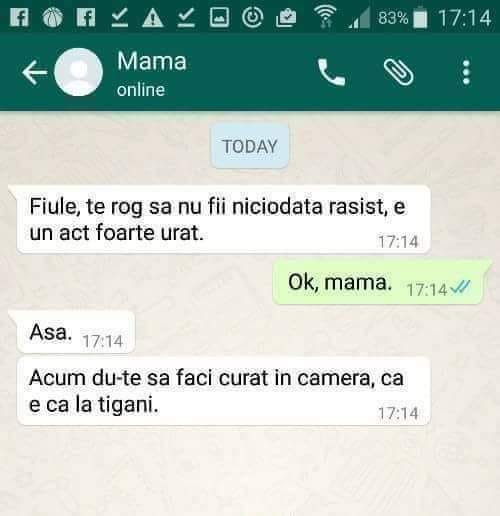Start a voice call with Mama
This screenshot has height=516, width=500.
click(331, 72)
